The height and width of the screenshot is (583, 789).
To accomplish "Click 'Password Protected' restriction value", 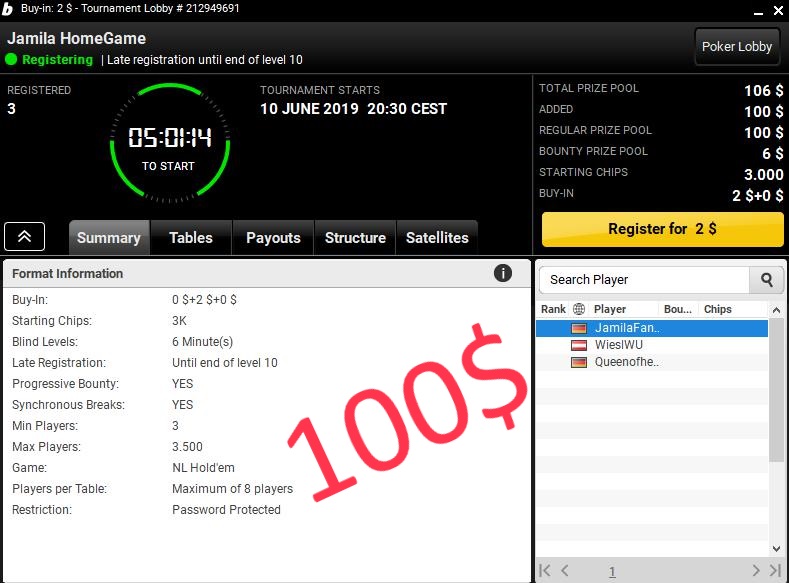I will point(226,510).
